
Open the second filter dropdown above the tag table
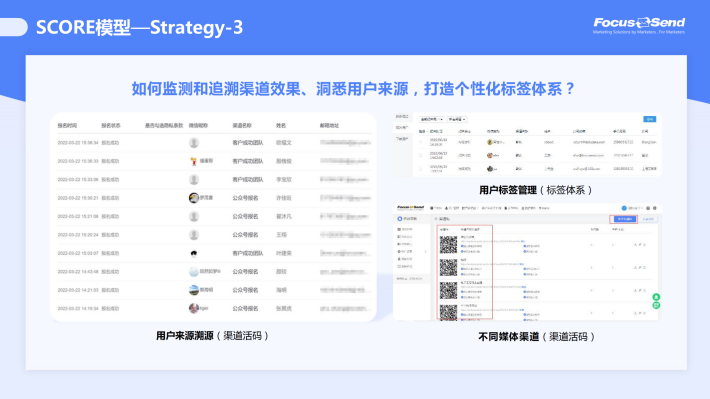coord(457,119)
